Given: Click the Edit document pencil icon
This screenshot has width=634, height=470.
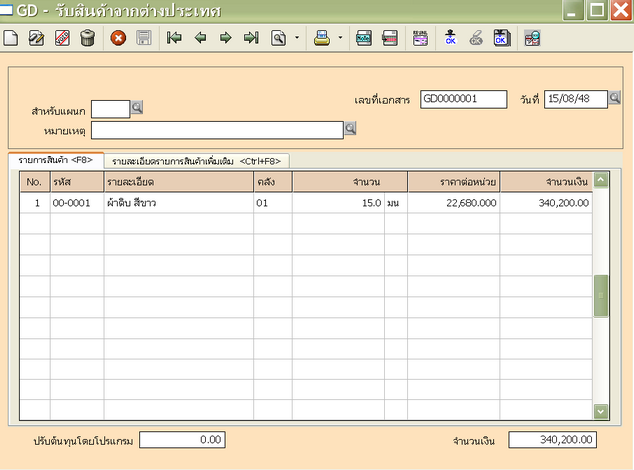Looking at the screenshot, I should click(37, 39).
